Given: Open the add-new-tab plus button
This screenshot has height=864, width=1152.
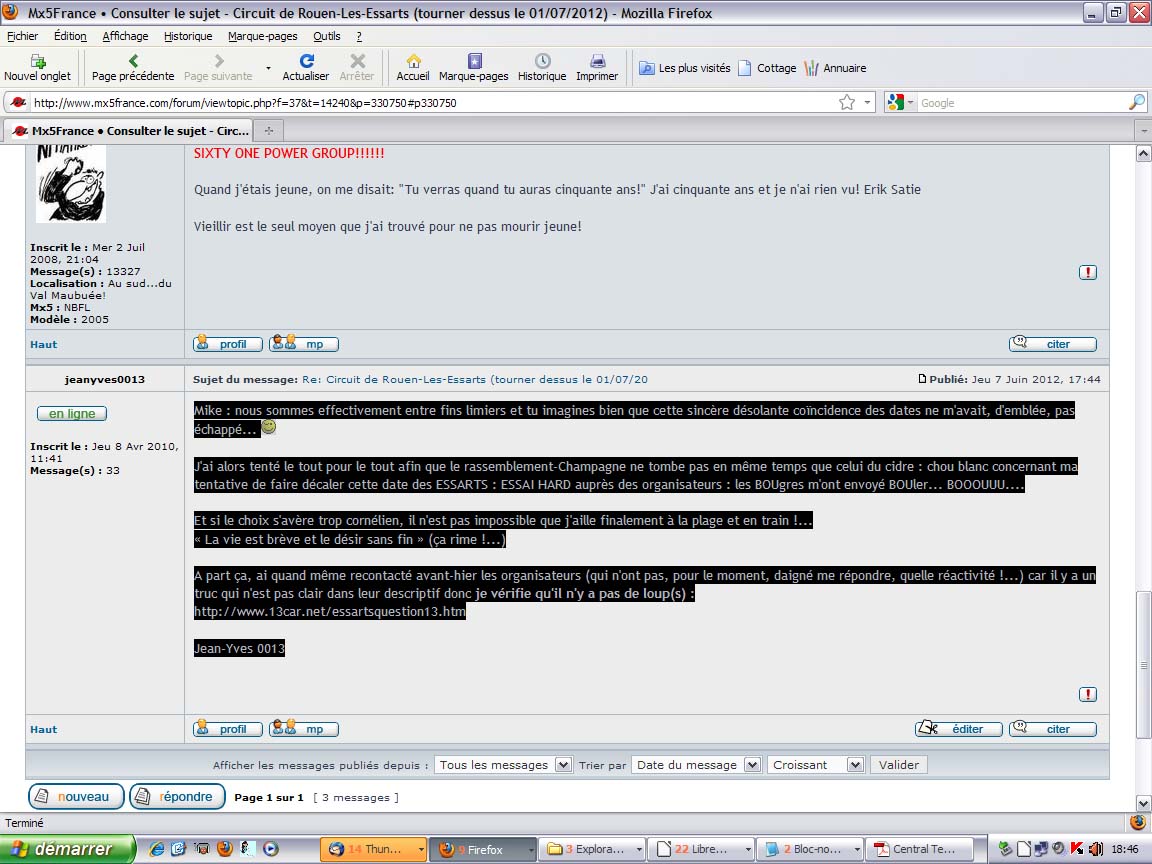Looking at the screenshot, I should pyautogui.click(x=269, y=131).
